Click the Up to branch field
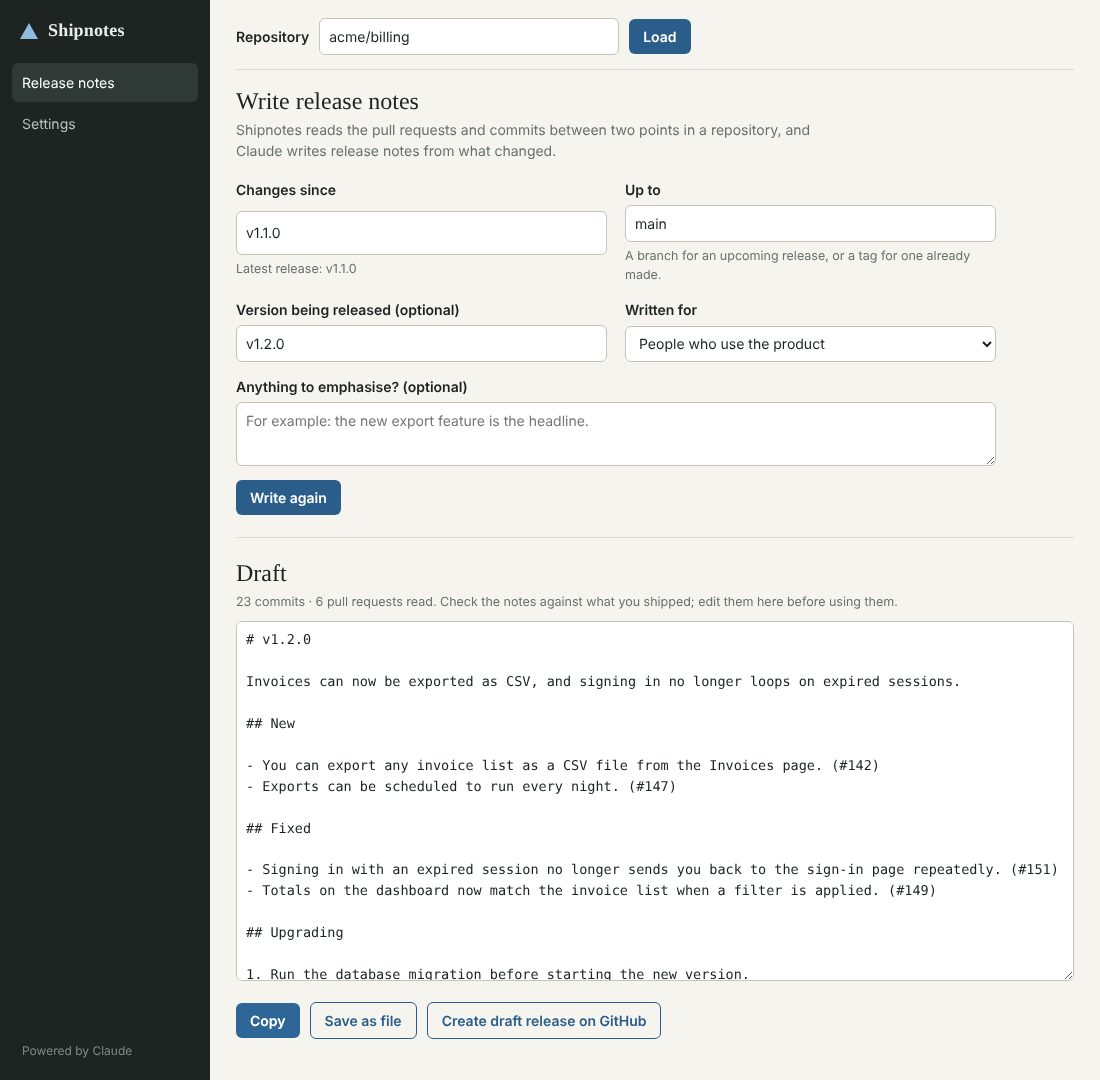This screenshot has height=1080, width=1100. 810,224
